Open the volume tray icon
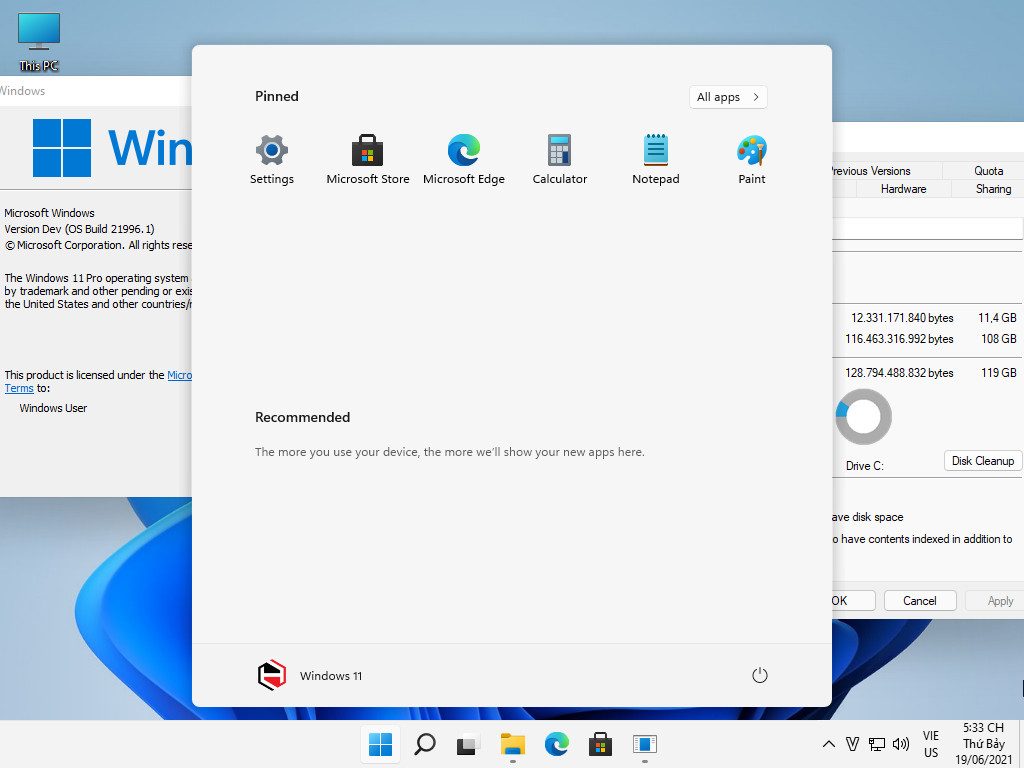This screenshot has height=768, width=1024. pyautogui.click(x=901, y=744)
